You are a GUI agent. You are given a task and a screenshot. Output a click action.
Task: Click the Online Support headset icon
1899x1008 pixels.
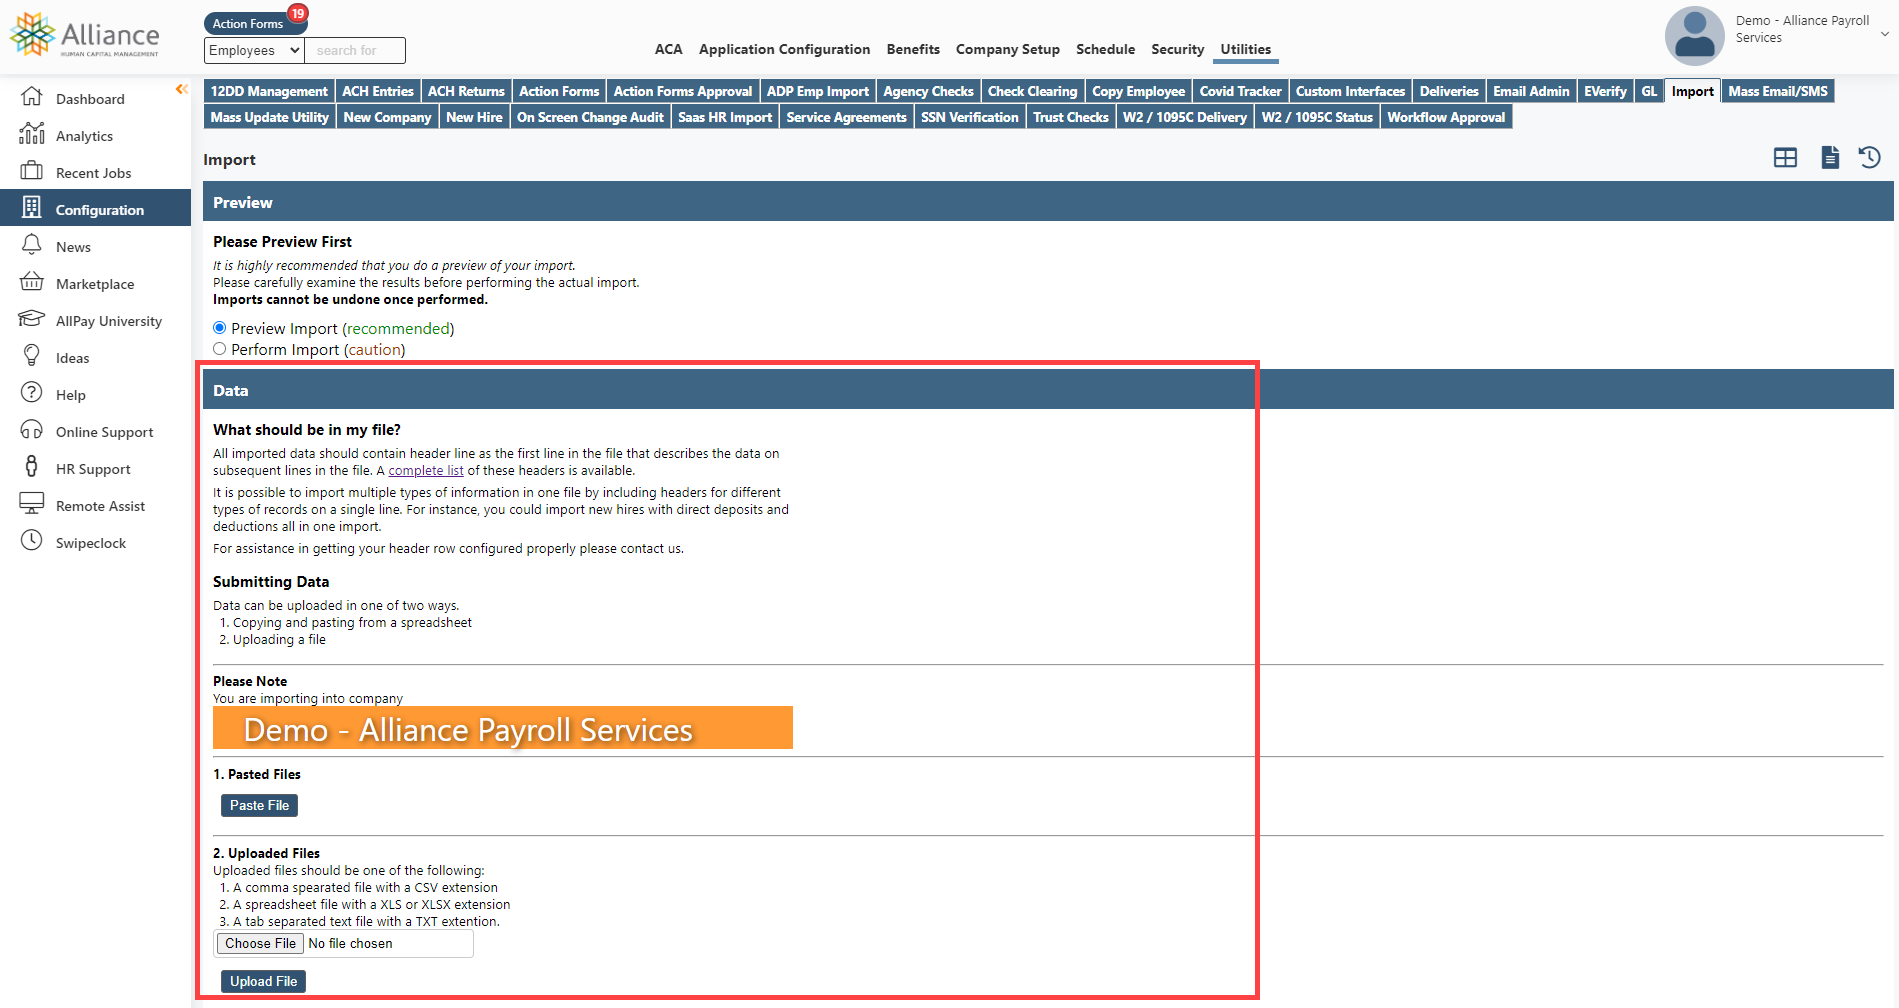click(32, 430)
